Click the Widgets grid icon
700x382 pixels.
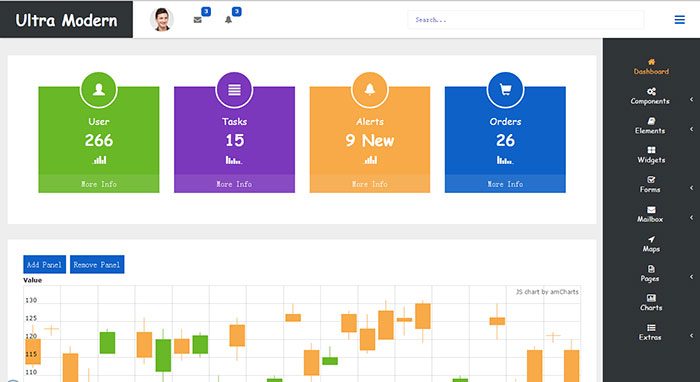[651, 150]
